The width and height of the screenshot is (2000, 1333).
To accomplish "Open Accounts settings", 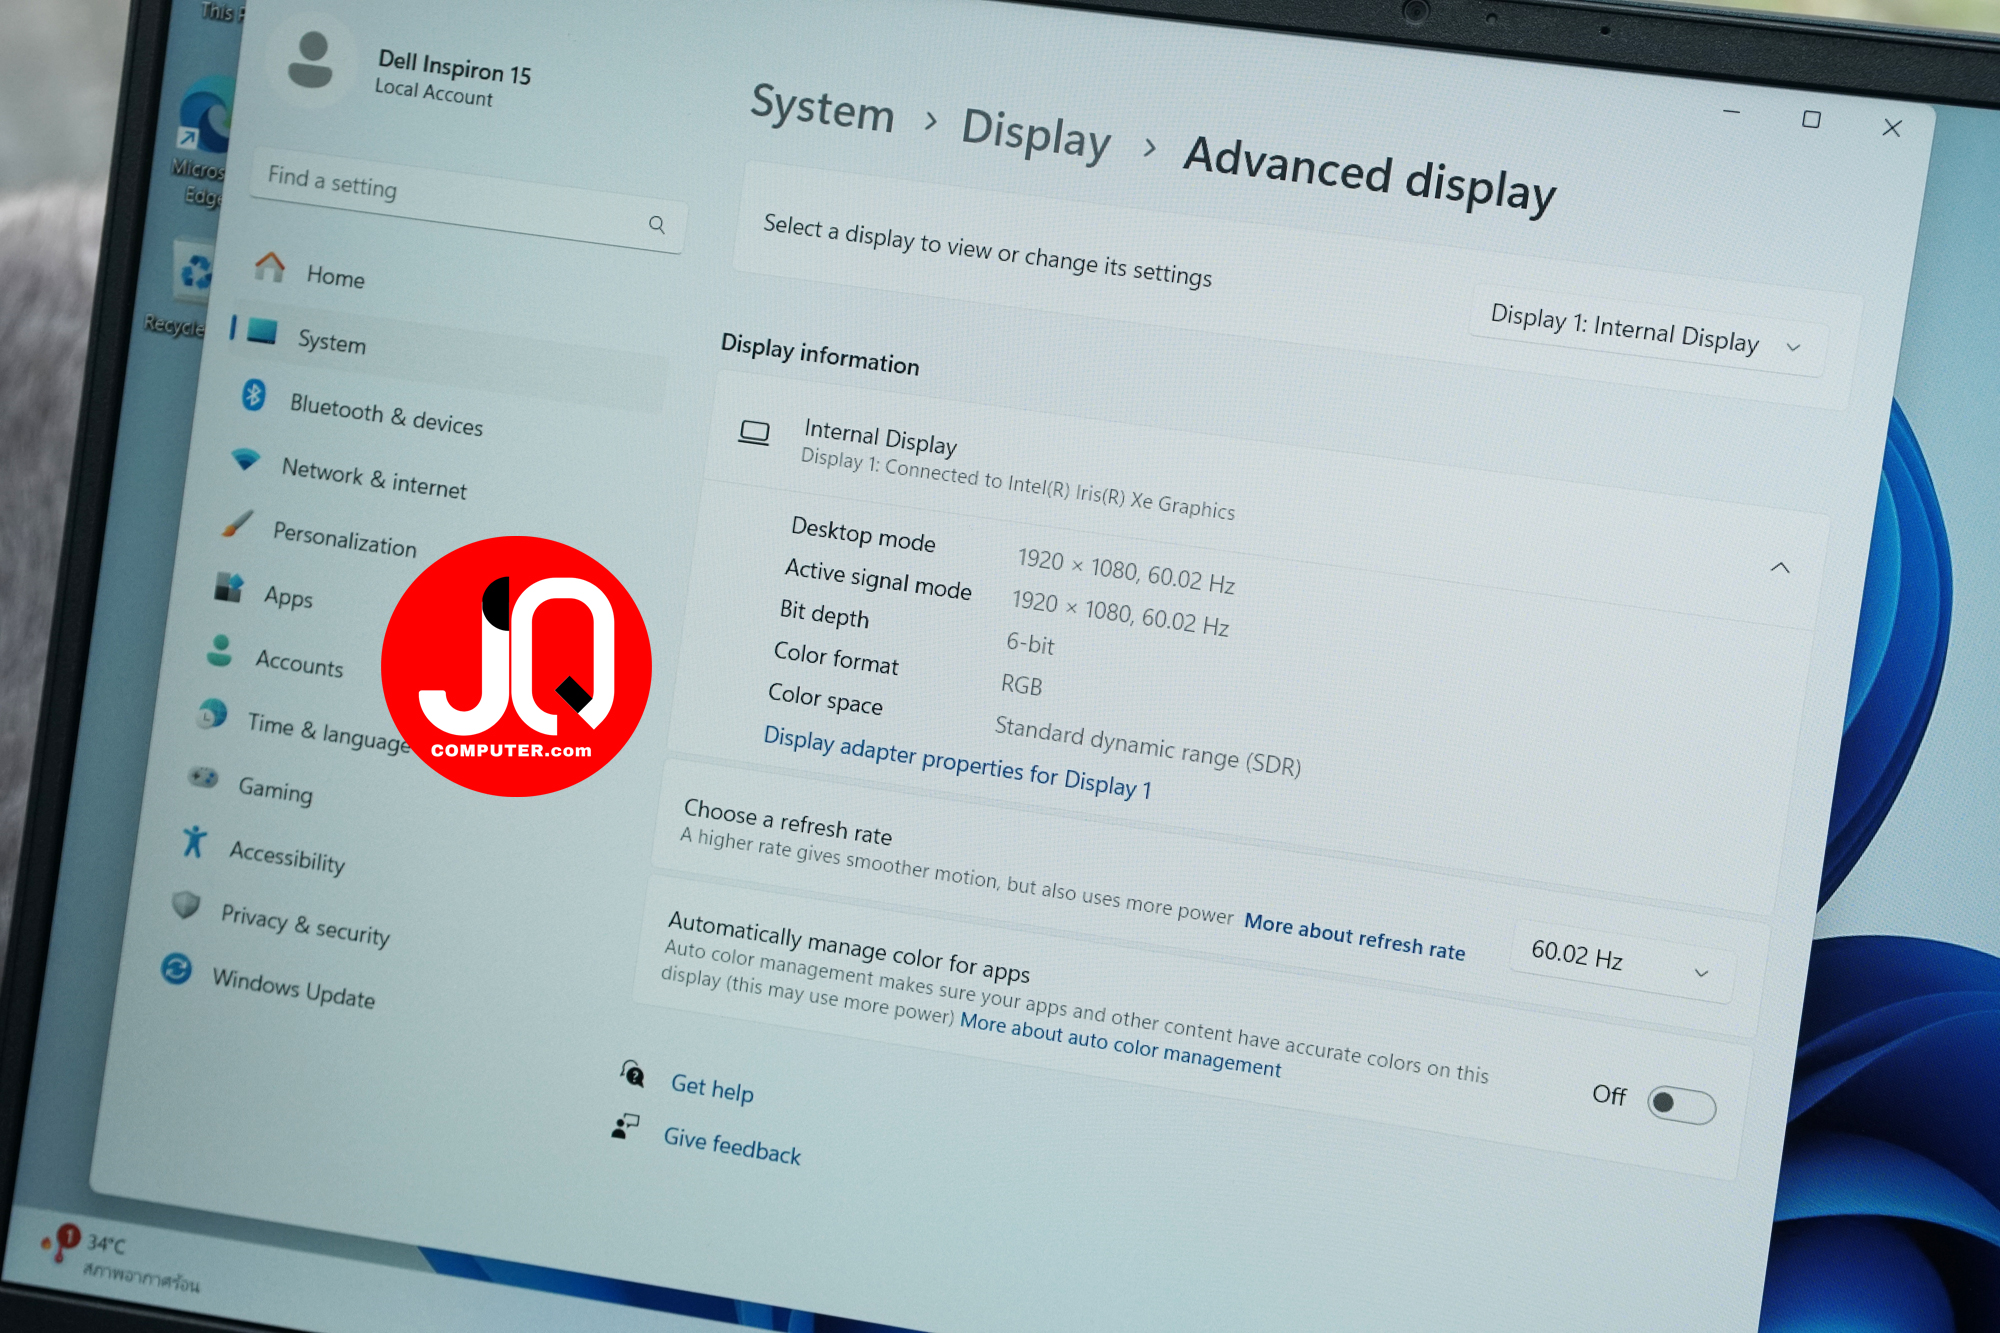I will [299, 663].
